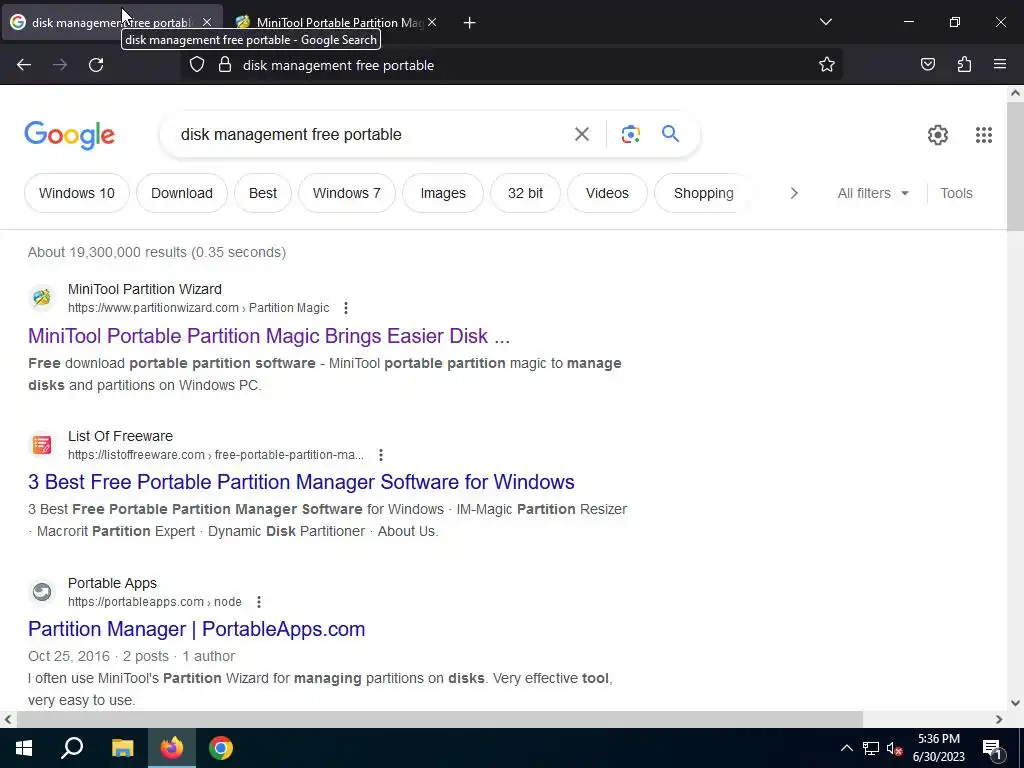This screenshot has width=1024, height=768.
Task: Click the List Of Freeware favicon
Action: point(42,445)
